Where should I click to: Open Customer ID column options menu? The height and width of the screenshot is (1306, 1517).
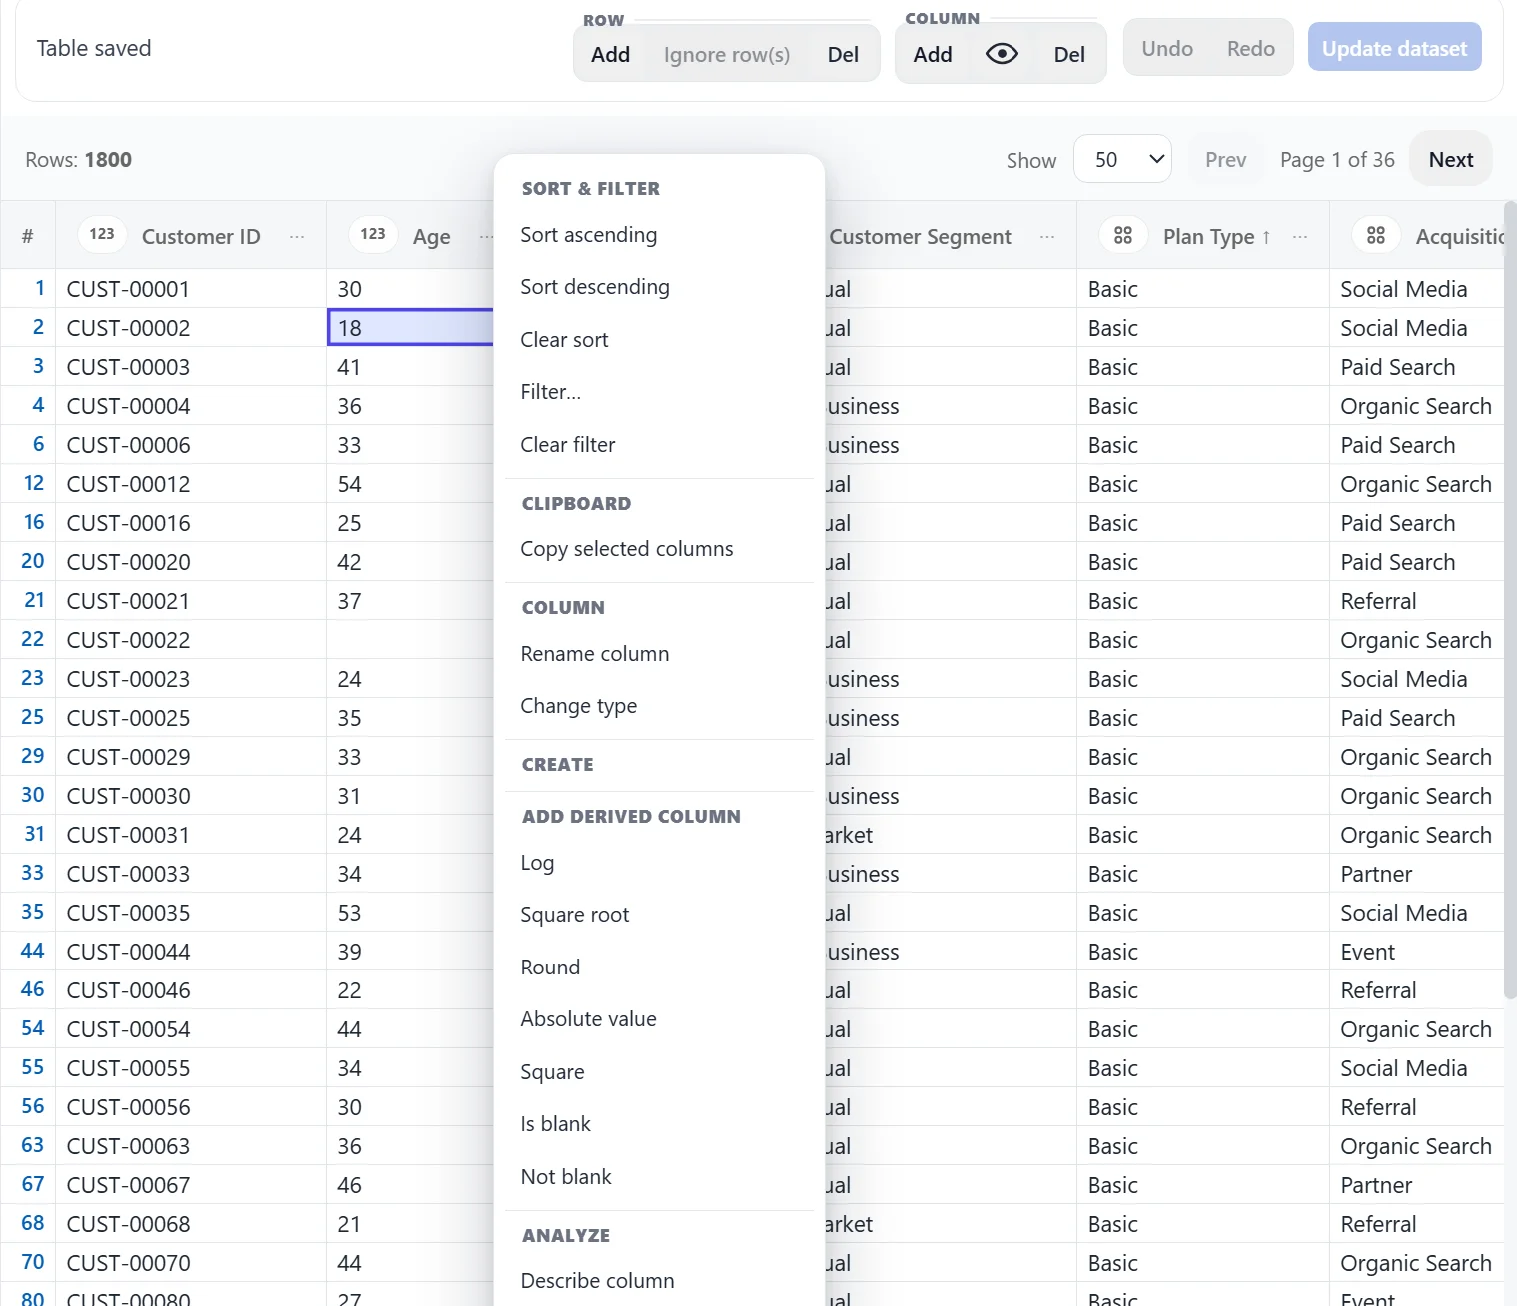point(297,236)
